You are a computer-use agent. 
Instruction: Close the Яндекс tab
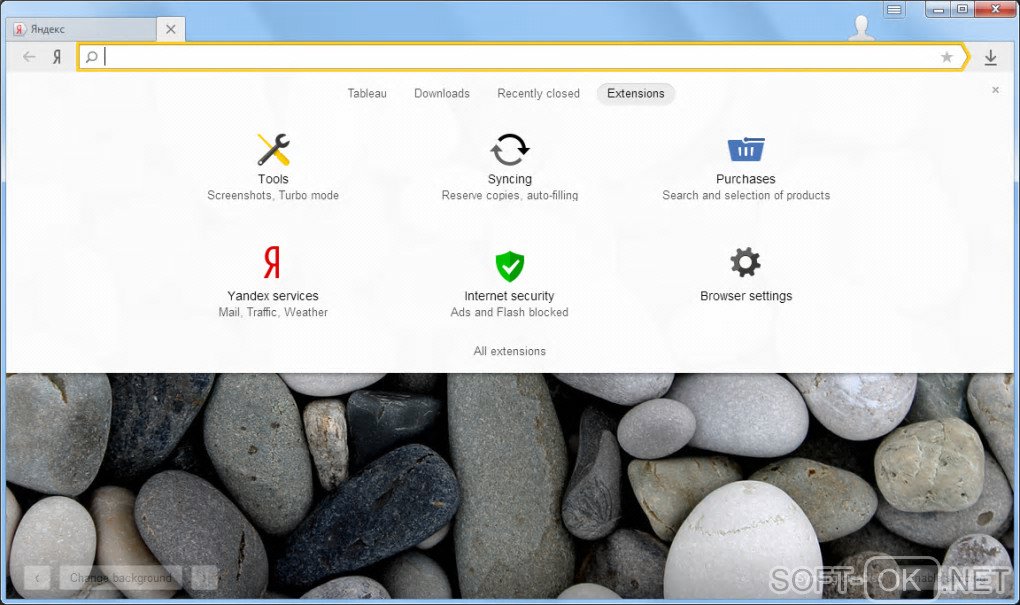click(x=170, y=29)
